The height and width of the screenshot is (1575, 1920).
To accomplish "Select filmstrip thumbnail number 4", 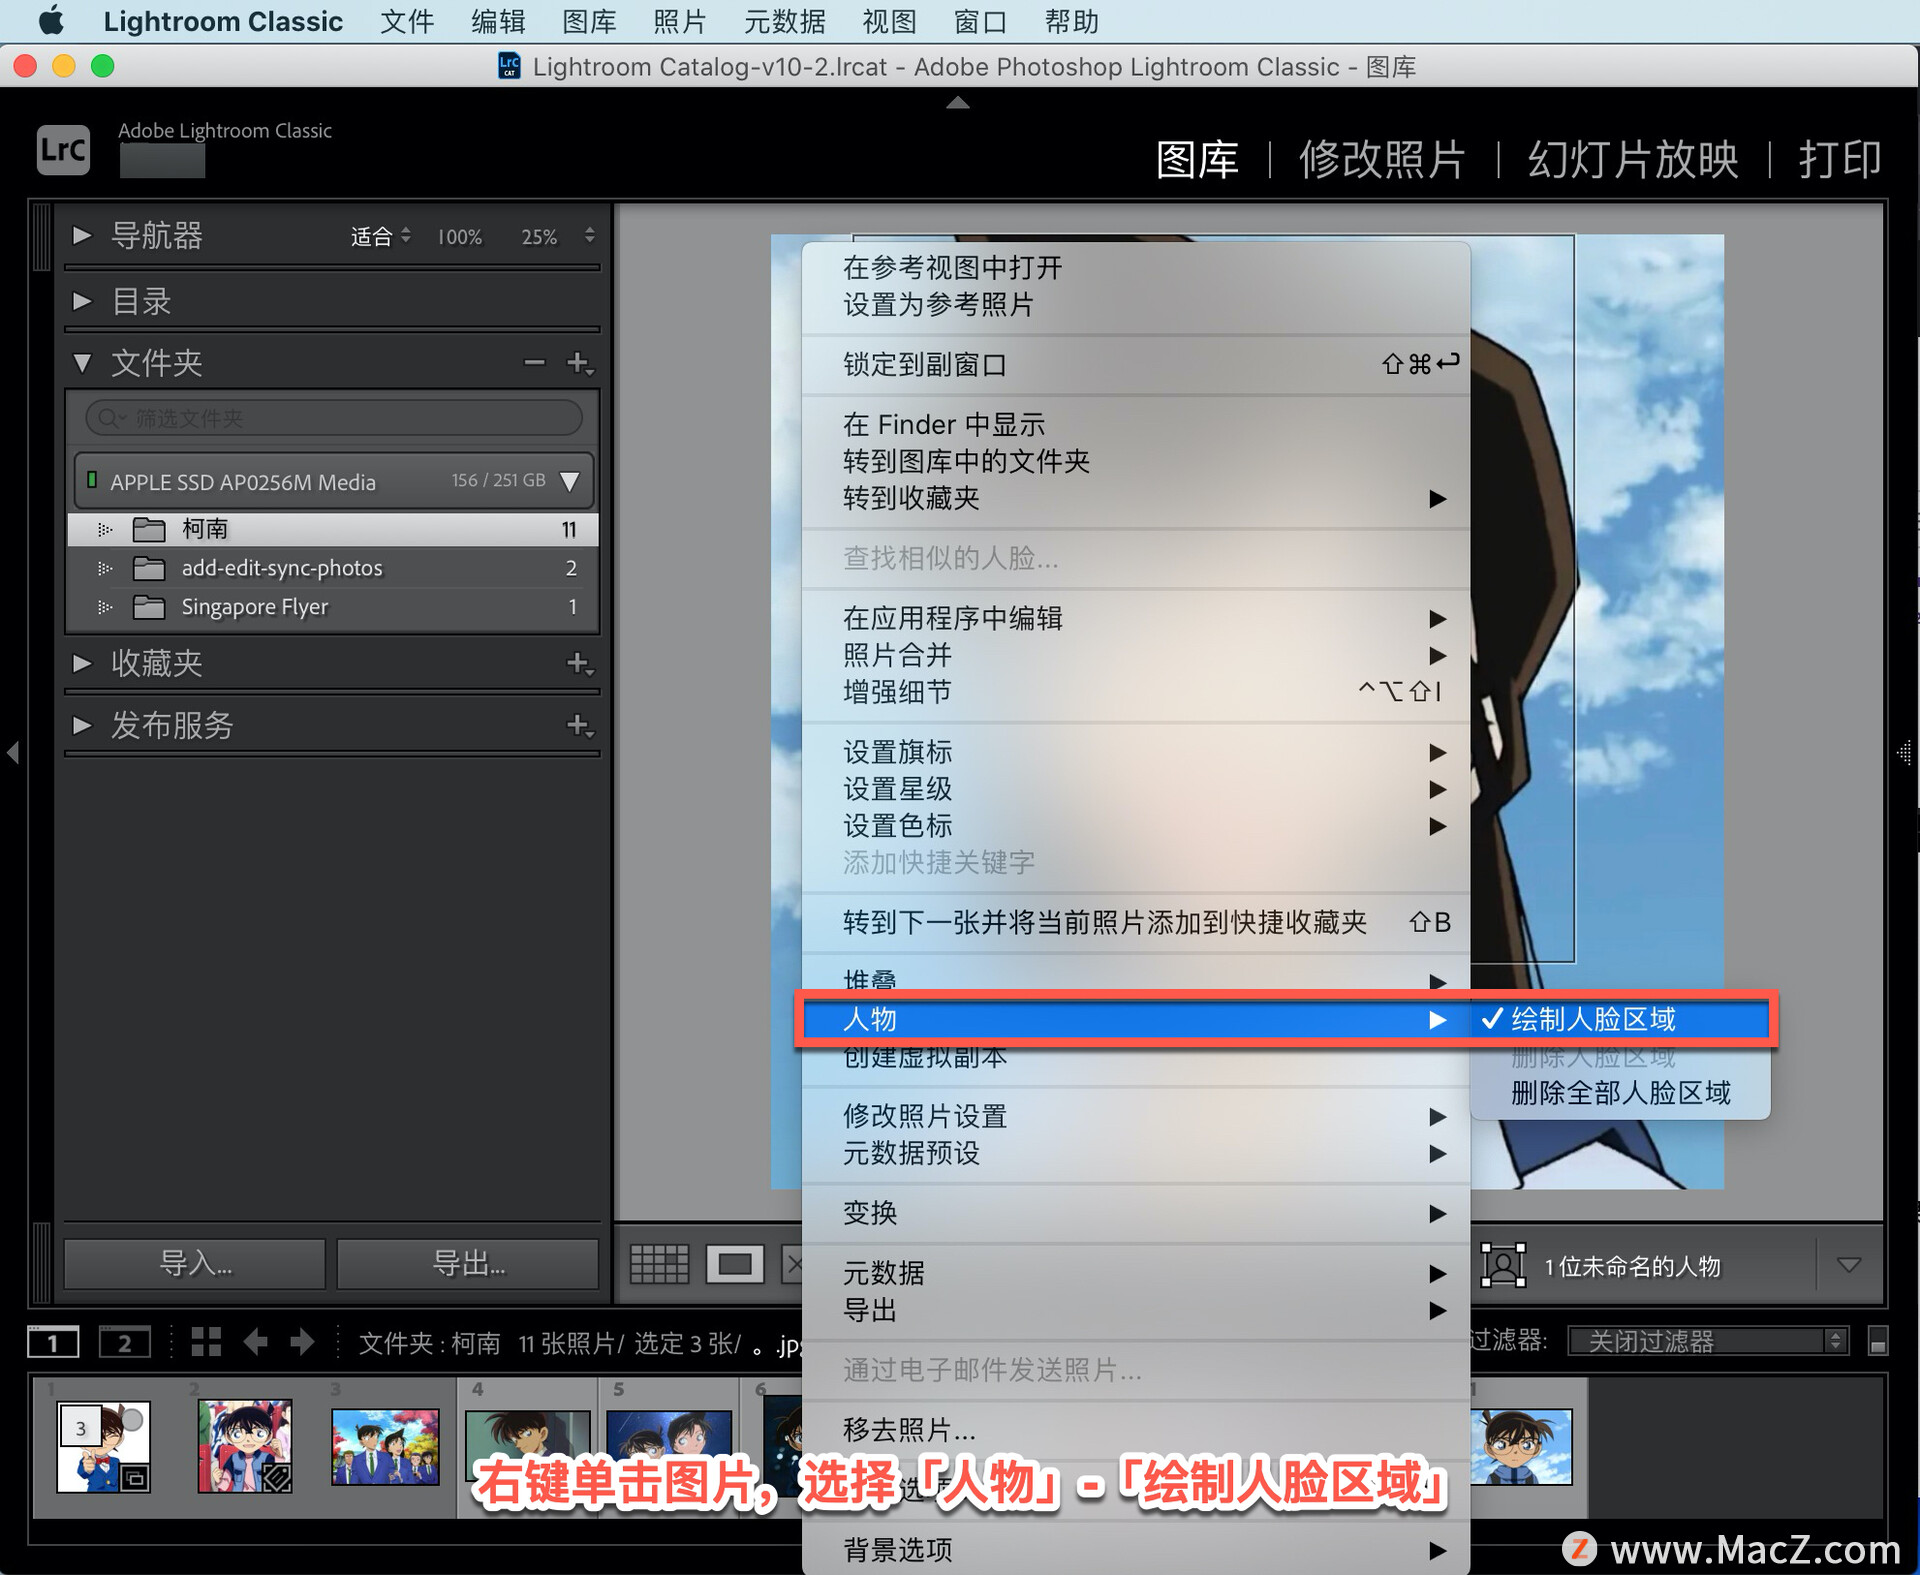I will [527, 1446].
